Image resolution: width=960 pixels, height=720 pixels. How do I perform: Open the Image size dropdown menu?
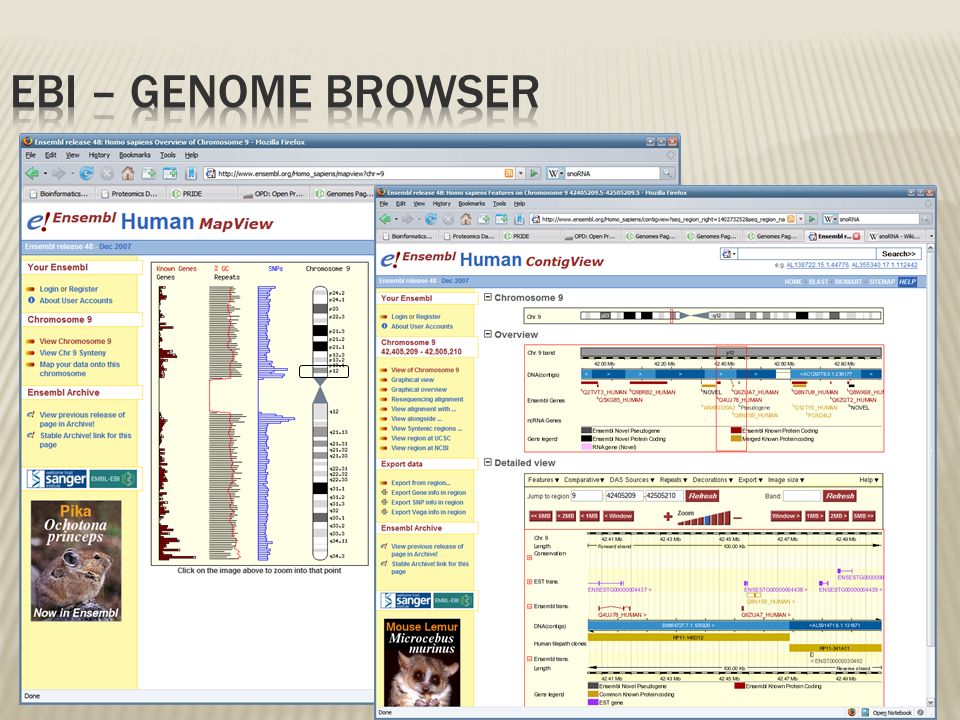pyautogui.click(x=786, y=480)
